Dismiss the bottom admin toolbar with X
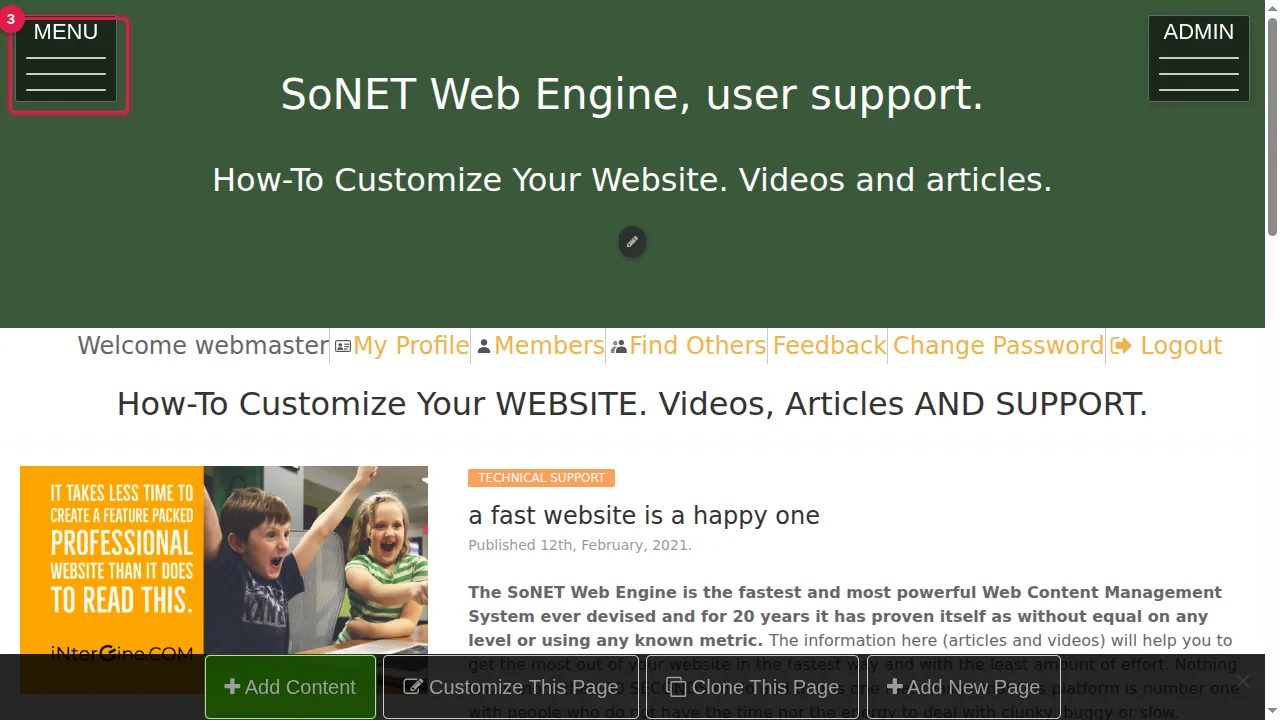1280x720 pixels. (x=1242, y=682)
